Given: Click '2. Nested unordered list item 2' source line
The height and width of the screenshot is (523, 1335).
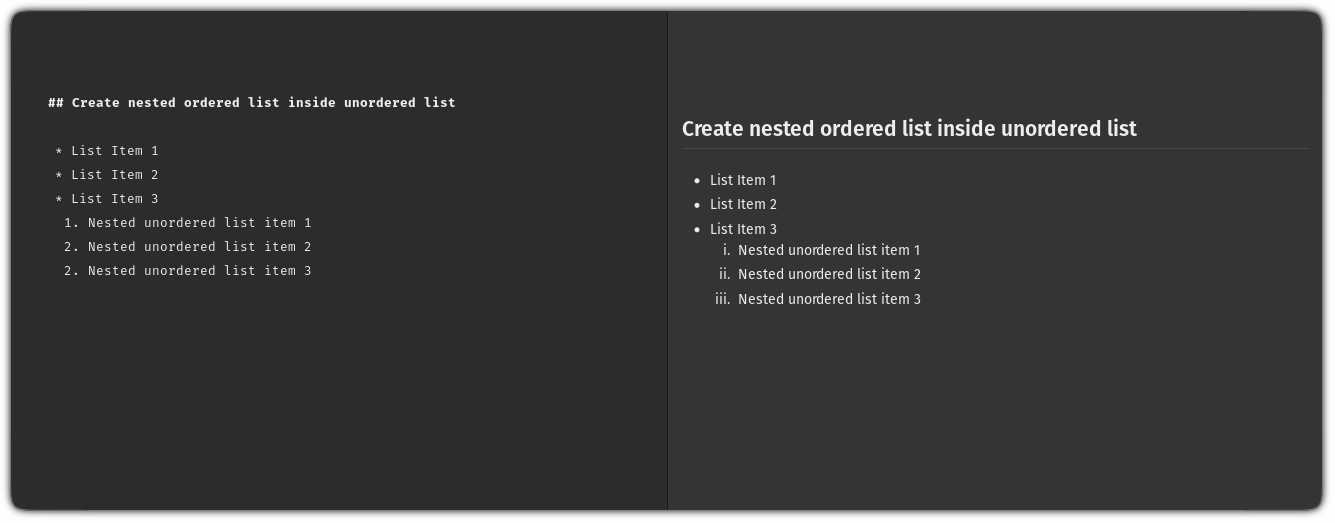Looking at the screenshot, I should (x=188, y=247).
